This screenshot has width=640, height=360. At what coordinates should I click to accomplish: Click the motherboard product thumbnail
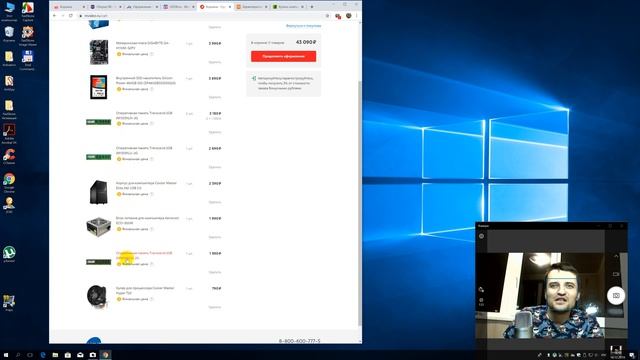point(99,52)
